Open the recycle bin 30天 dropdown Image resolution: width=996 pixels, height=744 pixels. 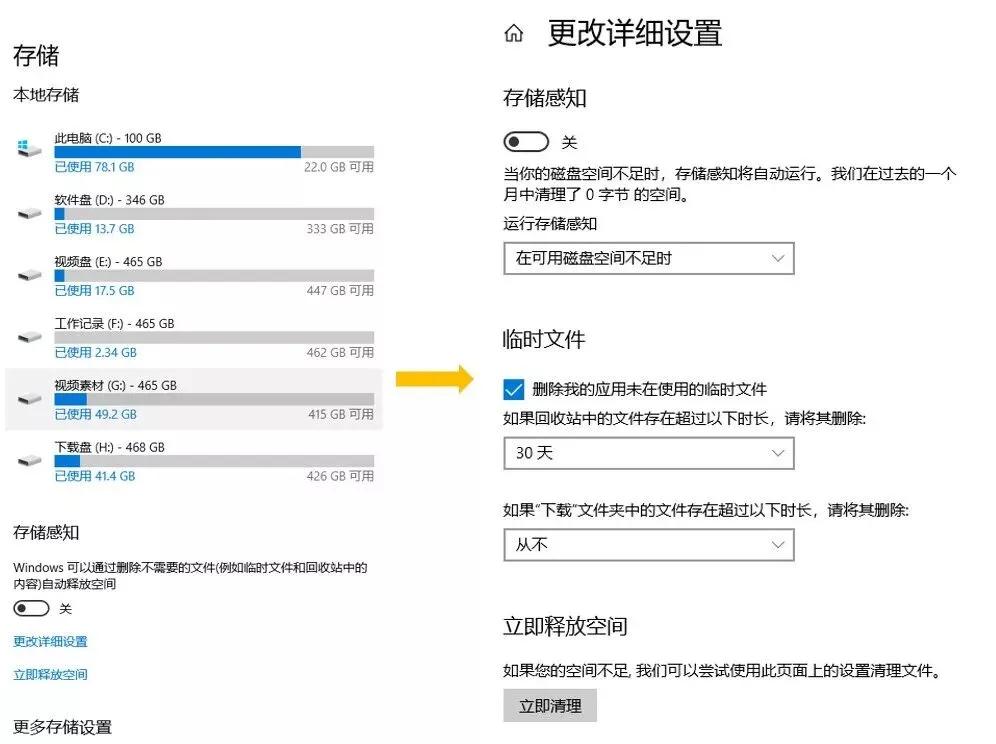click(648, 453)
